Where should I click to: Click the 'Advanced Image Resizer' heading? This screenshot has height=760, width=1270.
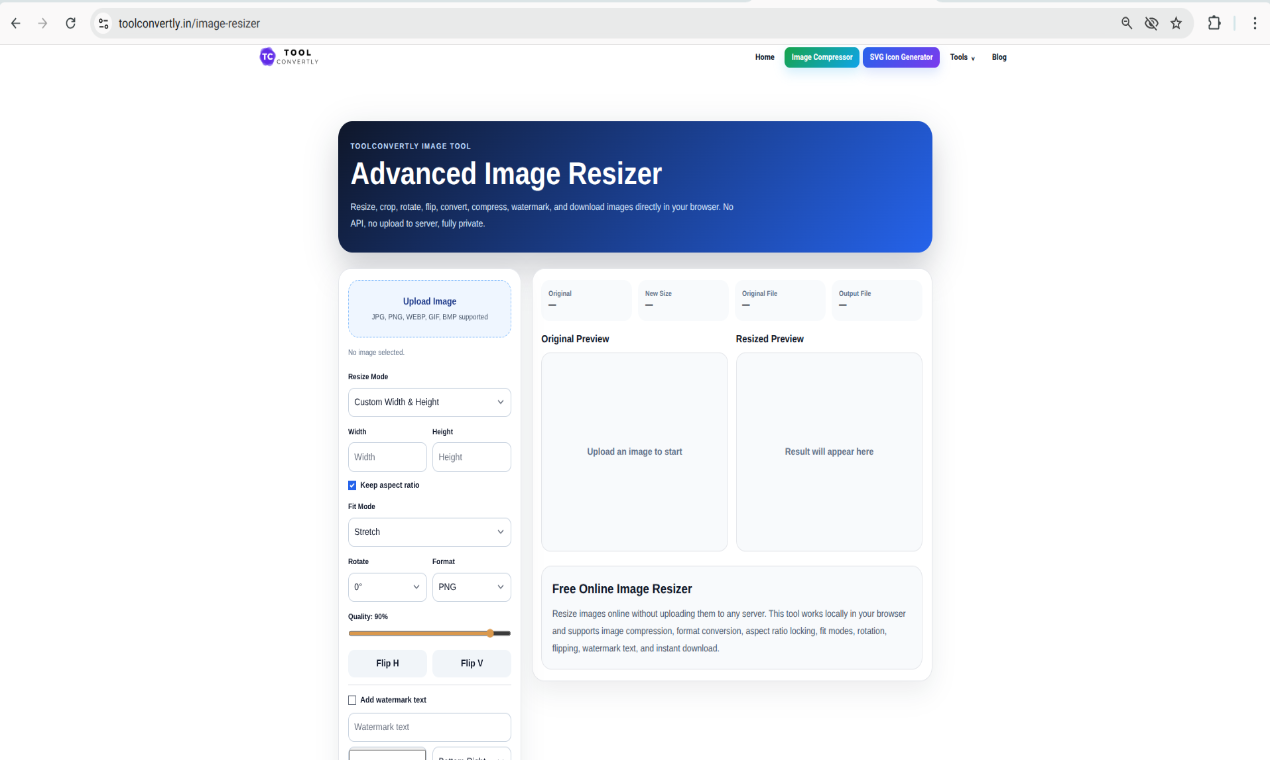tap(506, 174)
